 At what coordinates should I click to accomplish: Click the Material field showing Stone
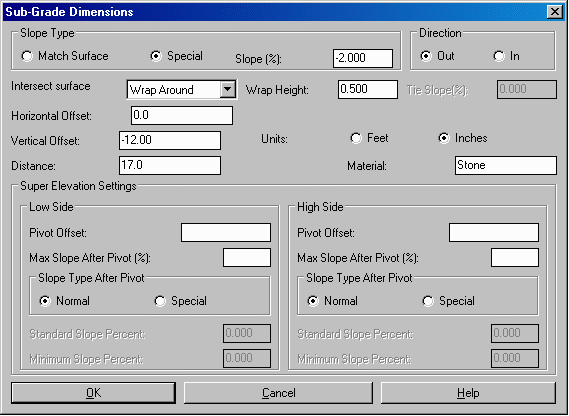[506, 166]
